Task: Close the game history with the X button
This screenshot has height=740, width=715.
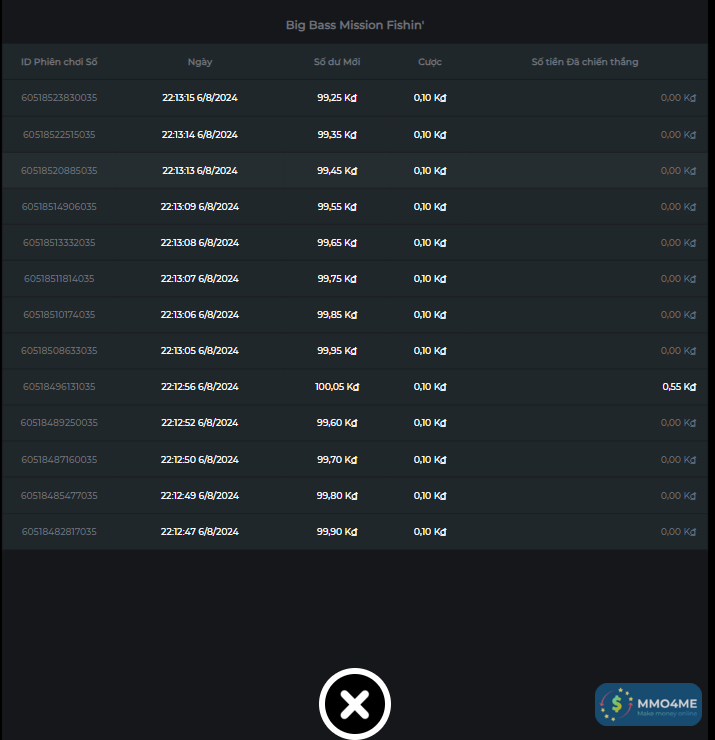Action: 355,704
